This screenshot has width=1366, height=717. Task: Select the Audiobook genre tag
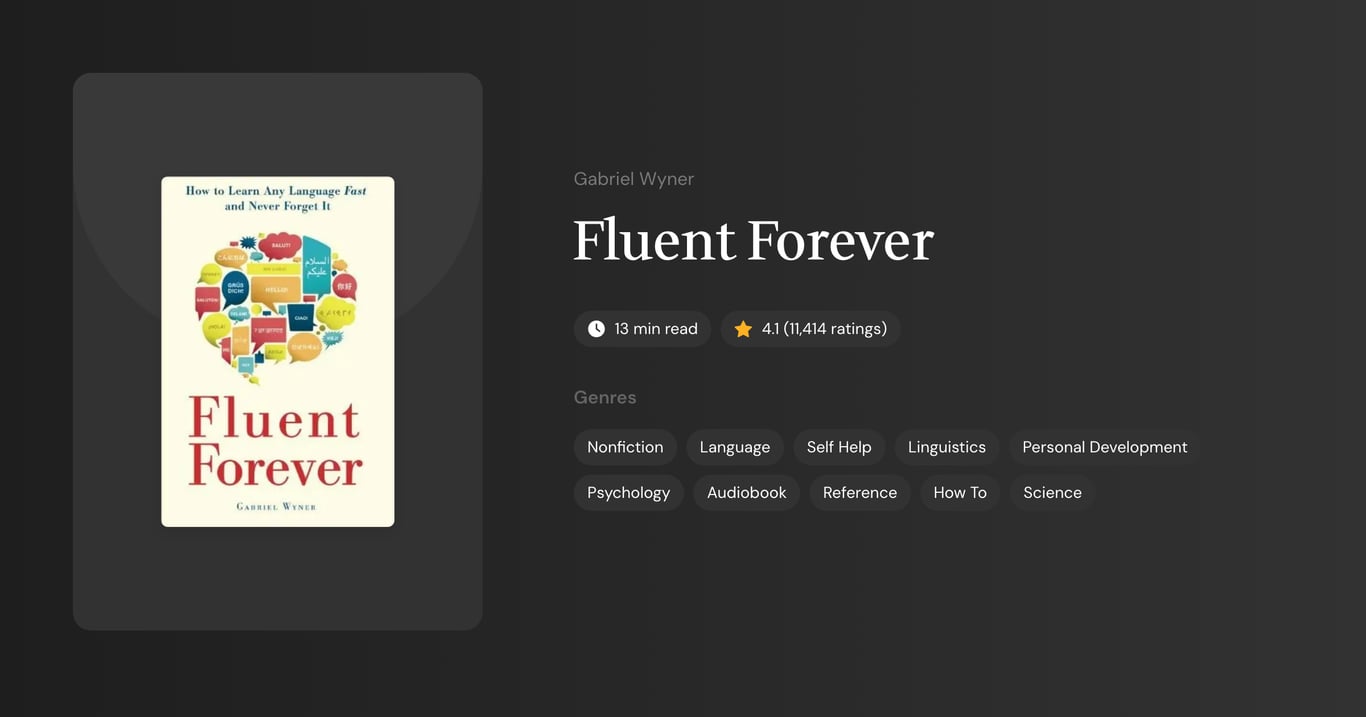tap(746, 492)
